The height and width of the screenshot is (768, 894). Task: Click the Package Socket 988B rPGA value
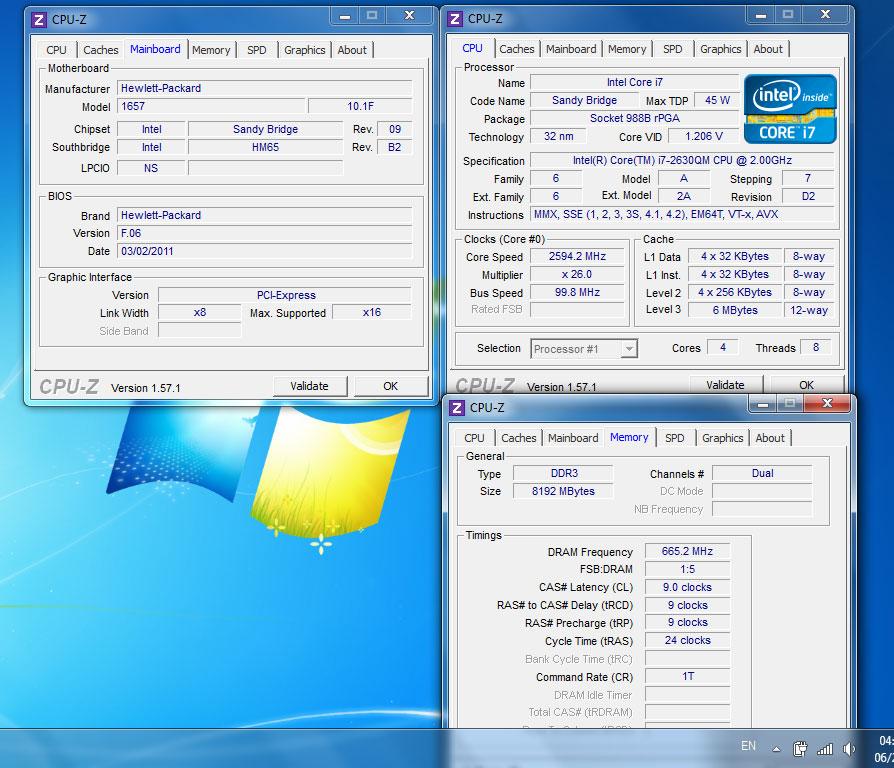point(635,118)
